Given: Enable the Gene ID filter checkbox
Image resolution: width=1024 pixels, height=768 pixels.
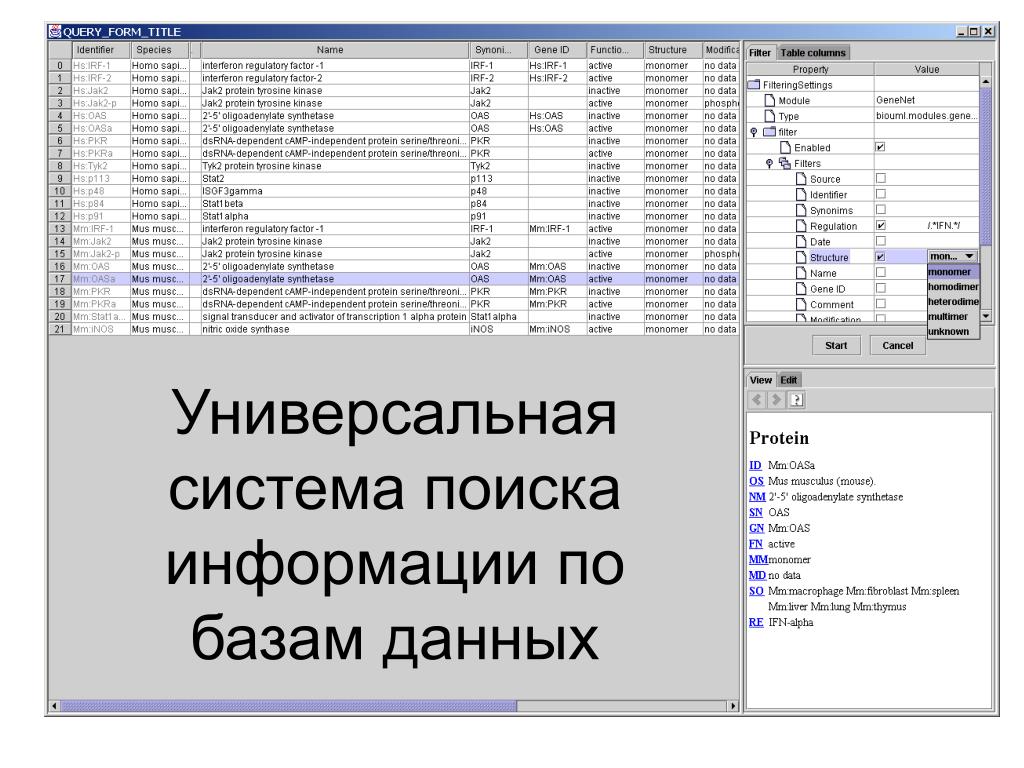Looking at the screenshot, I should click(880, 288).
